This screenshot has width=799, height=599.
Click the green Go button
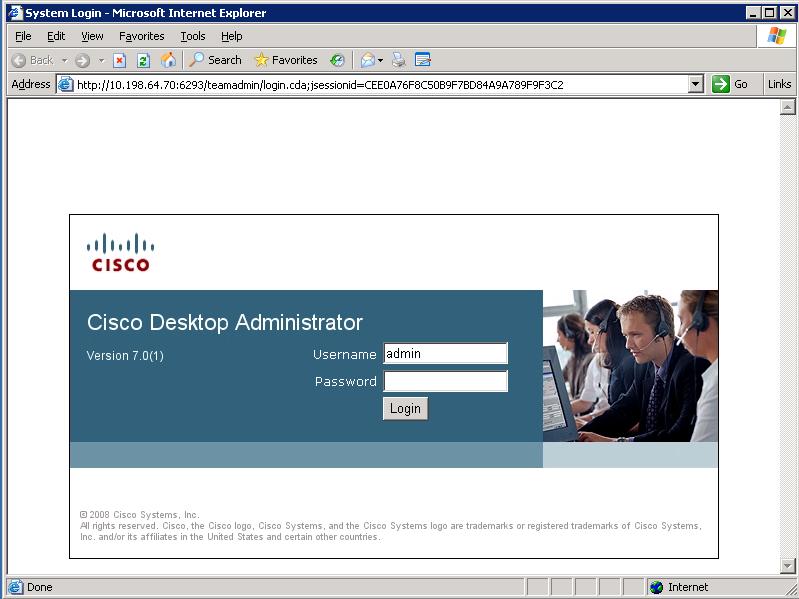click(x=730, y=84)
